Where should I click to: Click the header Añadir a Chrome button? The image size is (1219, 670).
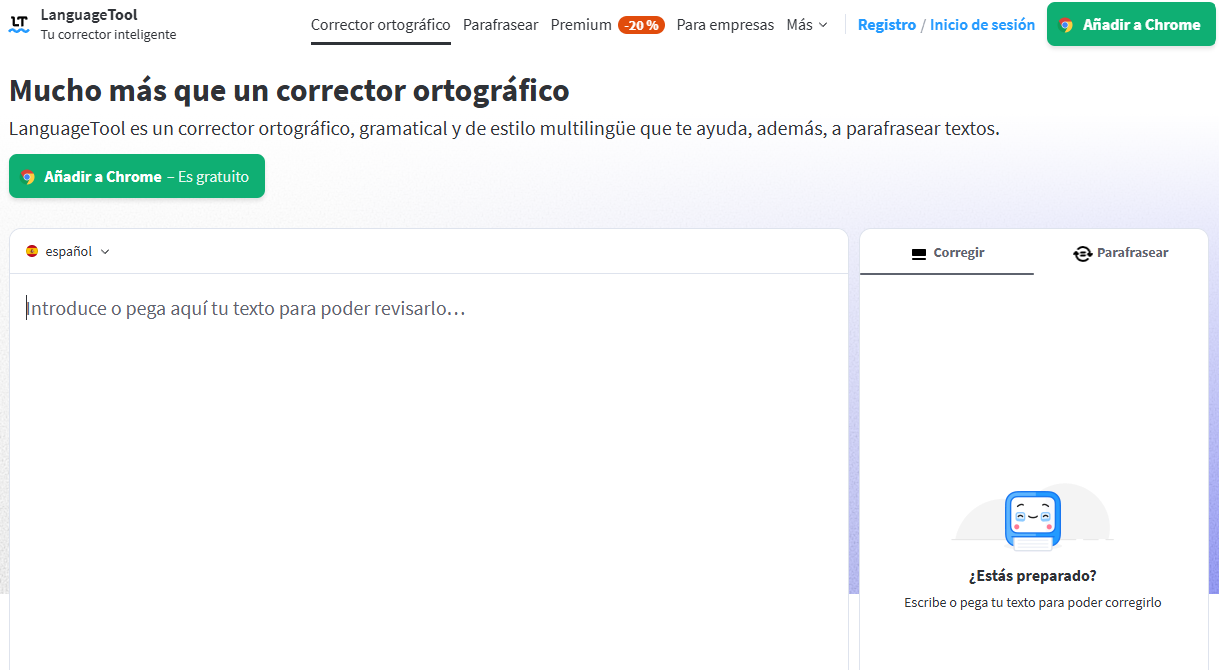pyautogui.click(x=1131, y=25)
